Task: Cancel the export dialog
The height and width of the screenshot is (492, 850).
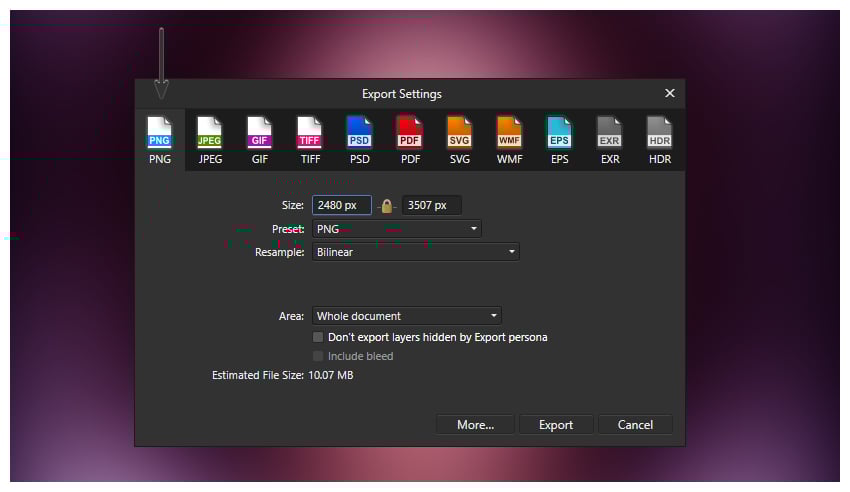Action: (x=635, y=425)
